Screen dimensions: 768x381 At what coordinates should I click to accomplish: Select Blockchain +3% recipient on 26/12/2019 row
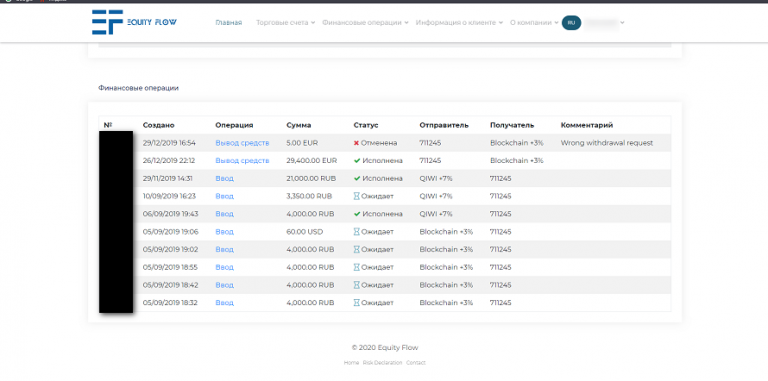(x=517, y=161)
